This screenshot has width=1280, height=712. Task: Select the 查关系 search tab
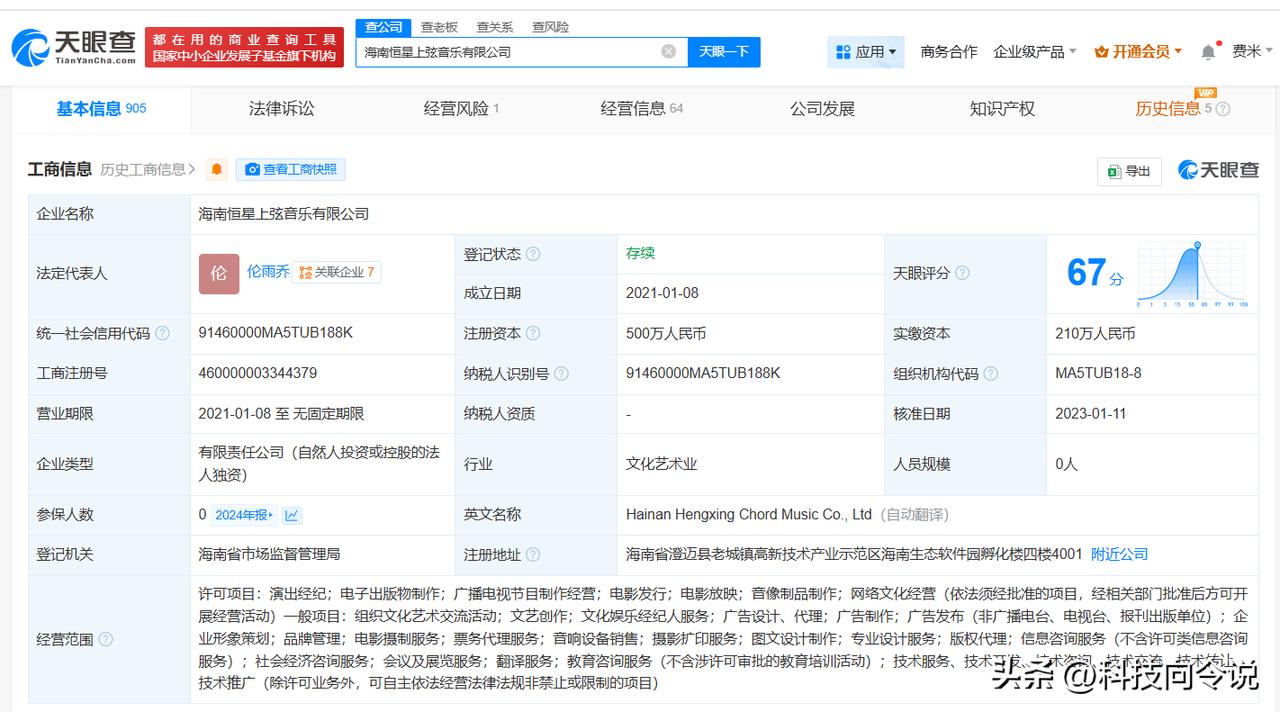click(x=495, y=27)
